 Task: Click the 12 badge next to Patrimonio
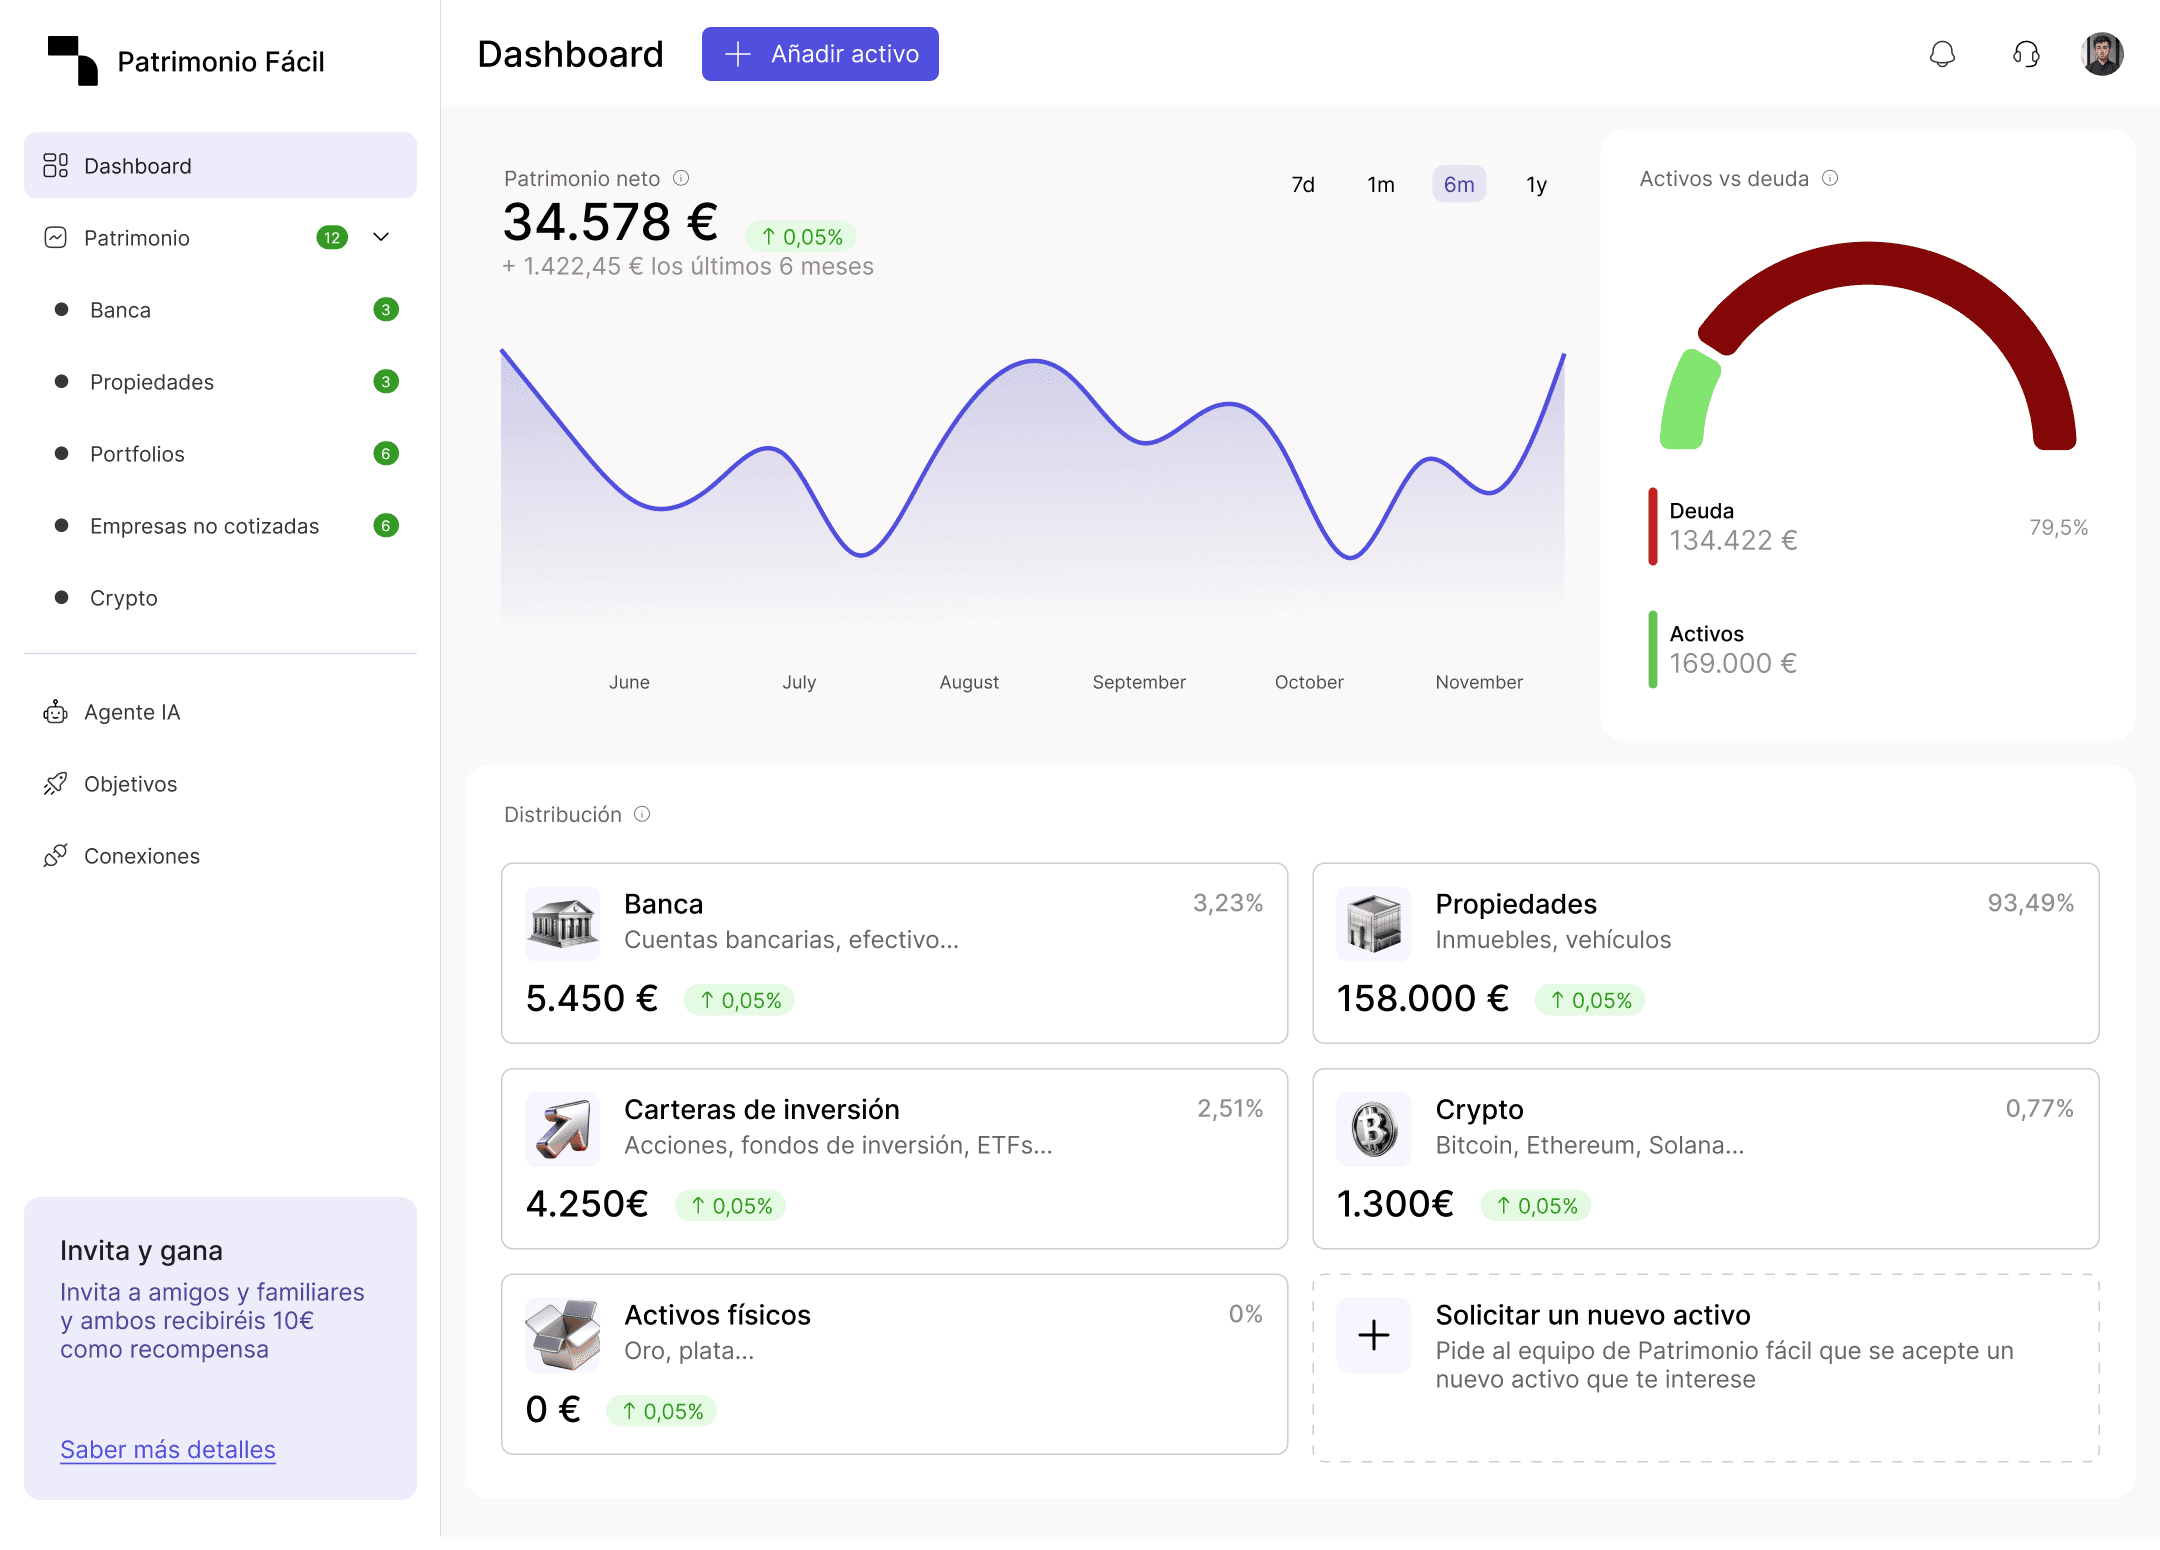click(x=332, y=238)
